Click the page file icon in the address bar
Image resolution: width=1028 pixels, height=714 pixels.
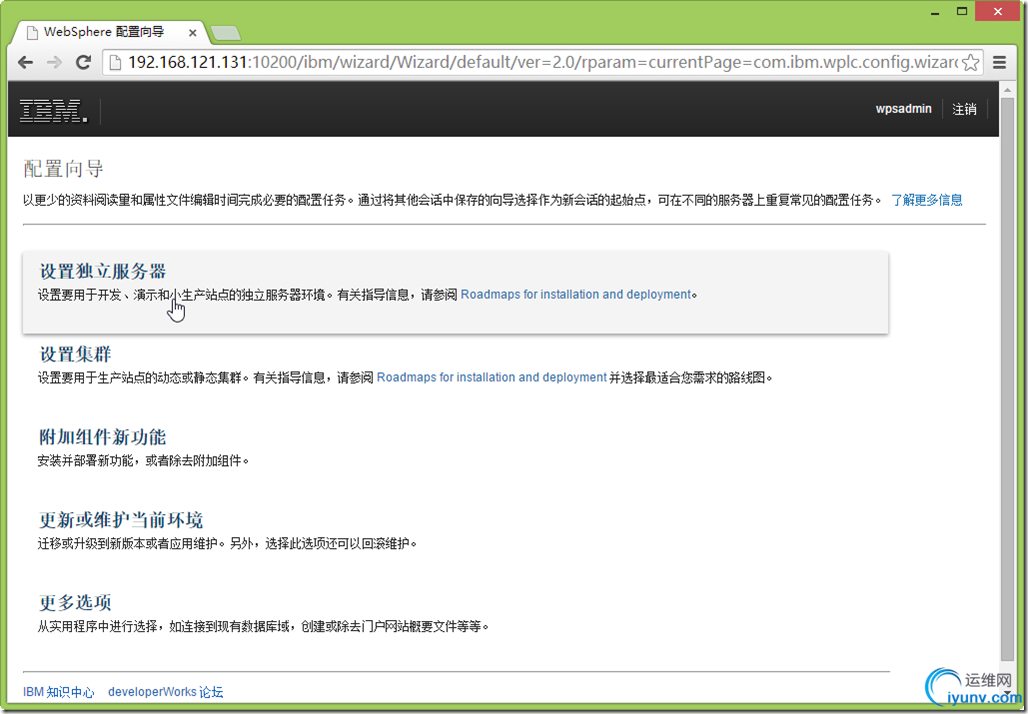115,62
